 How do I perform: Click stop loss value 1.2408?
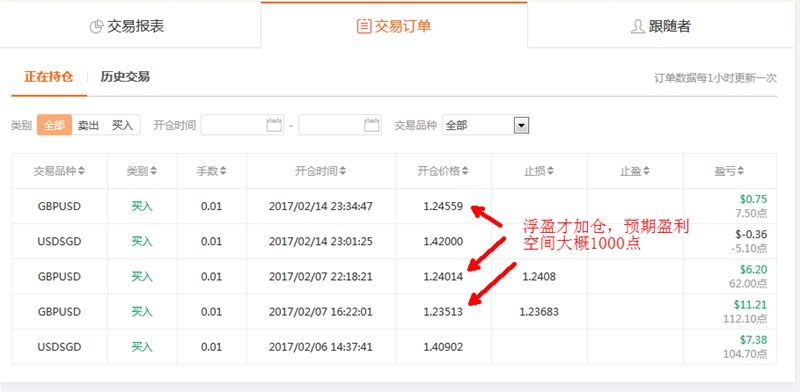[539, 277]
